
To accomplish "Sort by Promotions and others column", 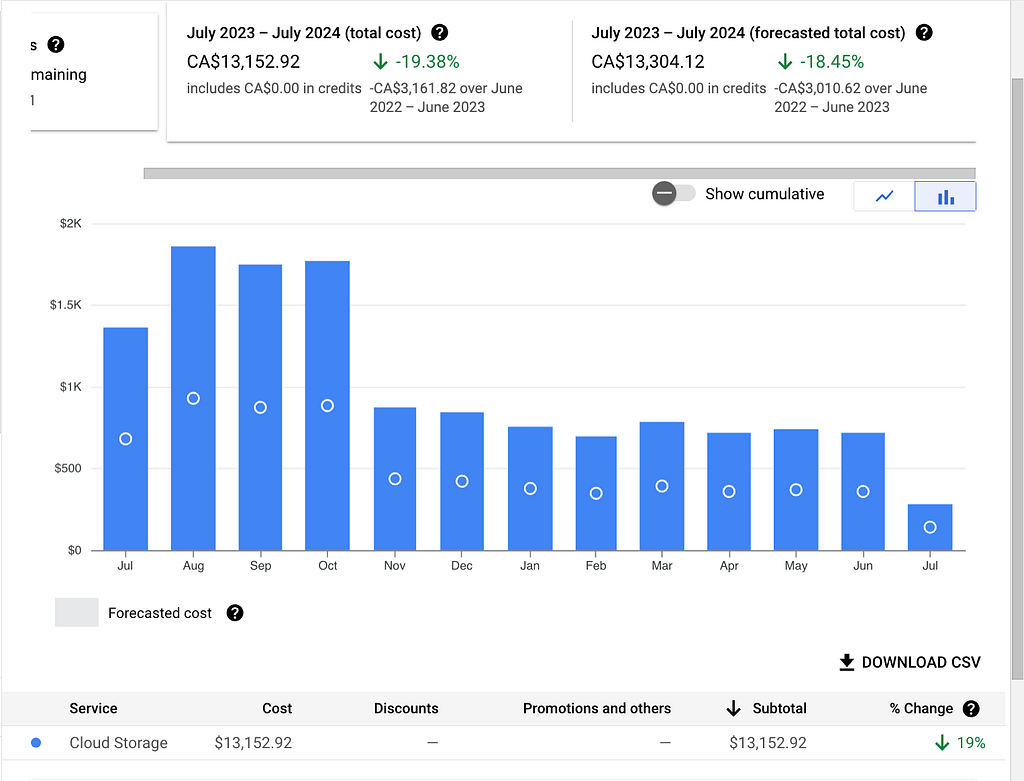I will coord(596,708).
